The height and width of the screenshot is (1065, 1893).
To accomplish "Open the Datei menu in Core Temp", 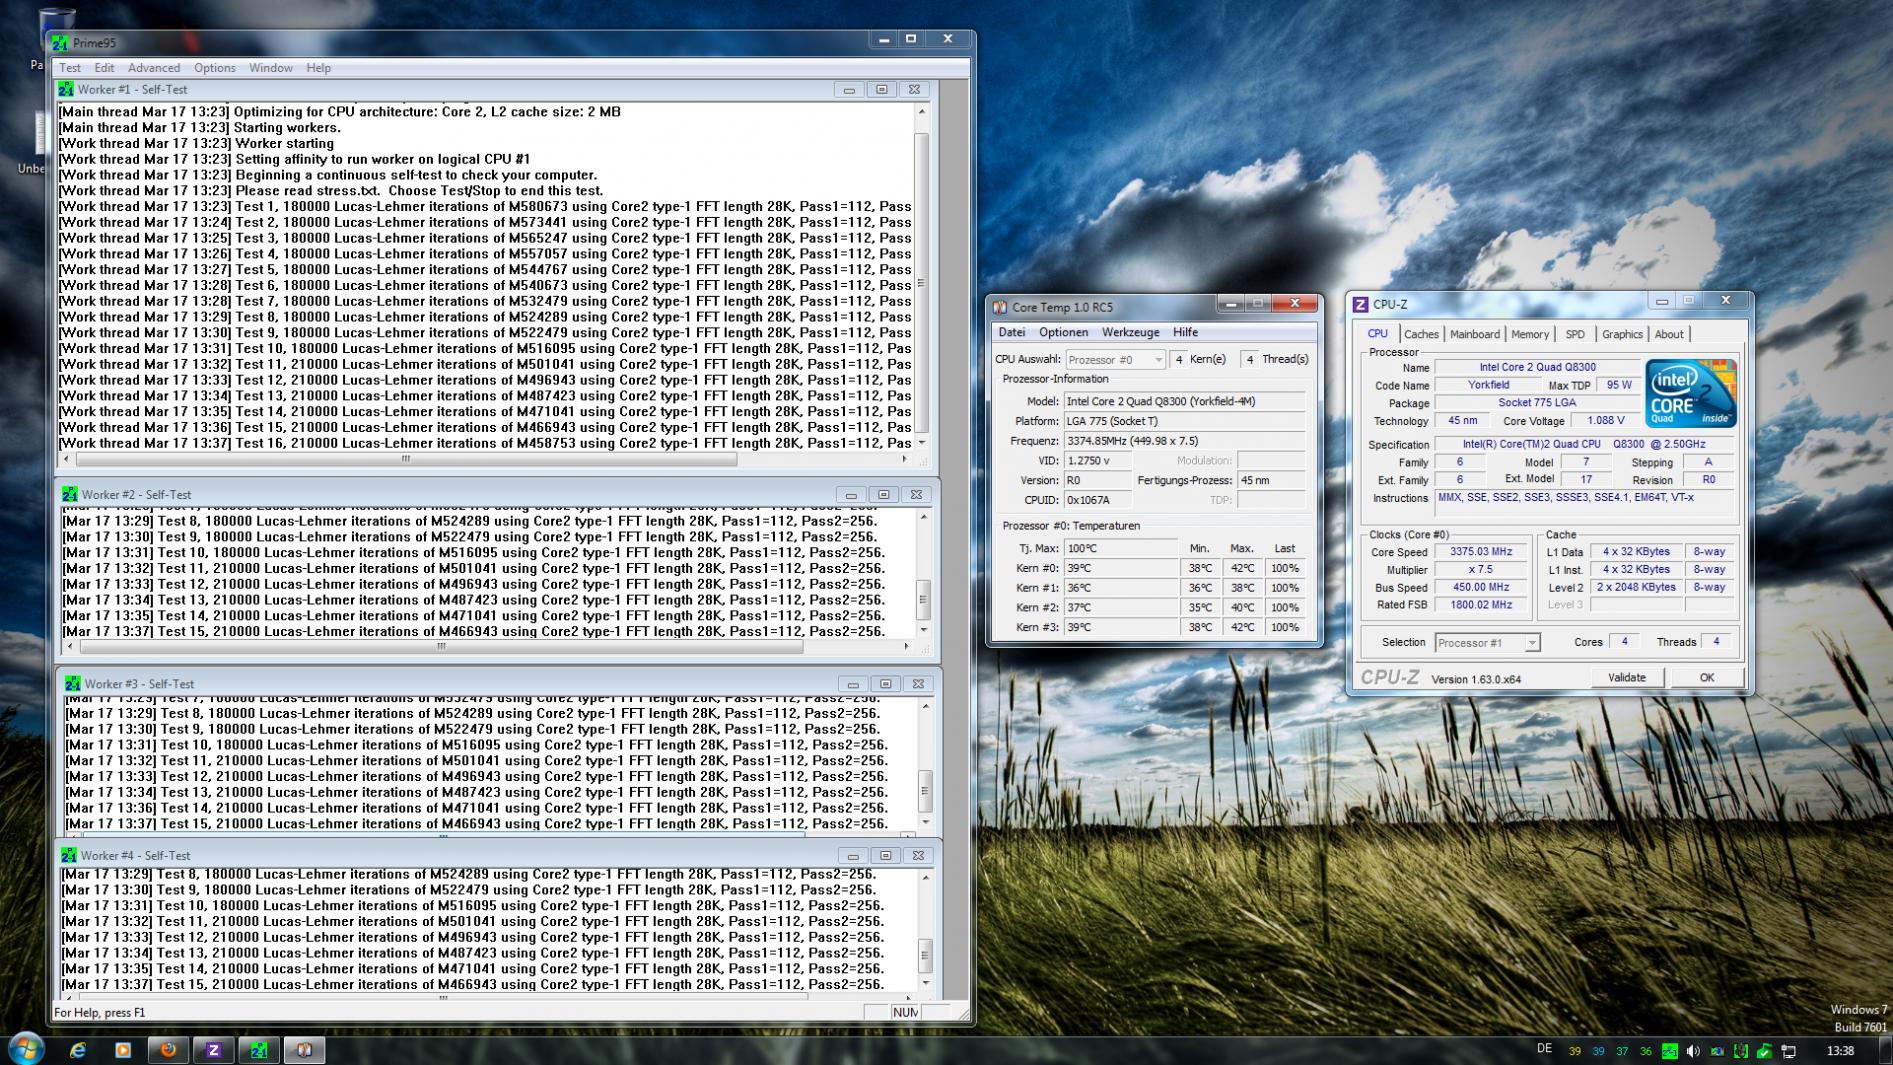I will pyautogui.click(x=1012, y=332).
